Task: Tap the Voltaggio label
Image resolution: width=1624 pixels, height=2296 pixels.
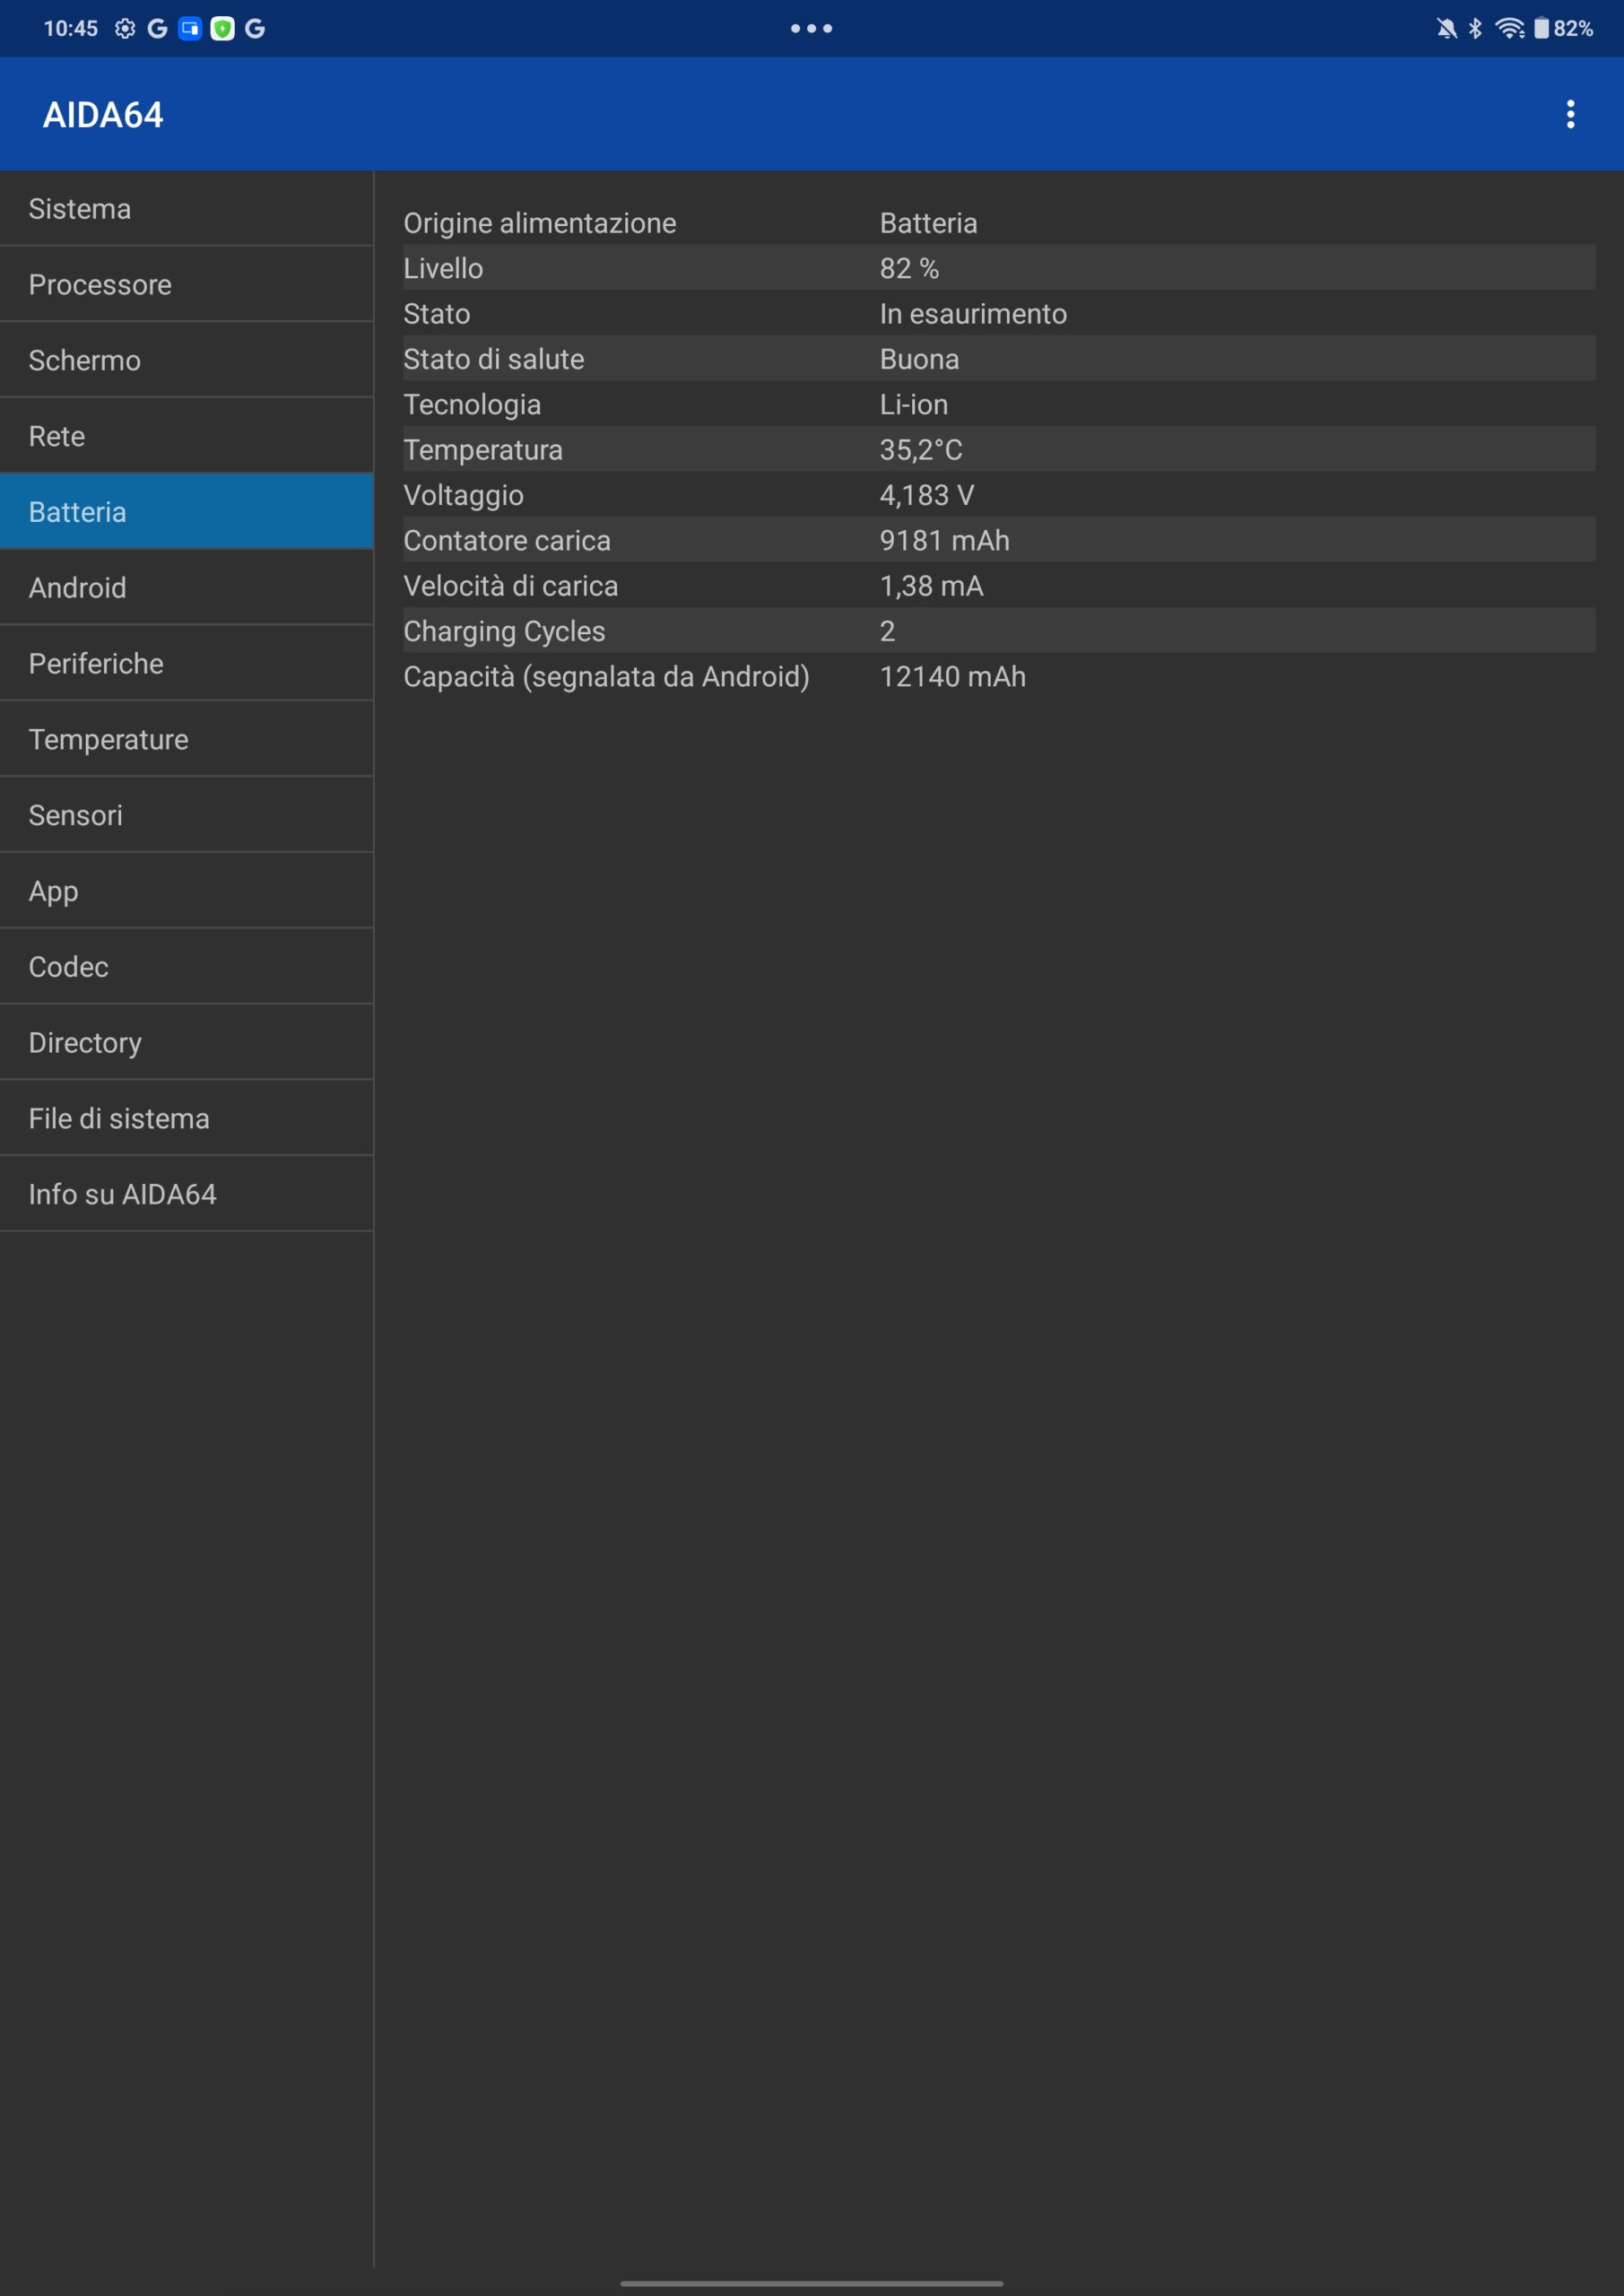Action: [x=464, y=495]
